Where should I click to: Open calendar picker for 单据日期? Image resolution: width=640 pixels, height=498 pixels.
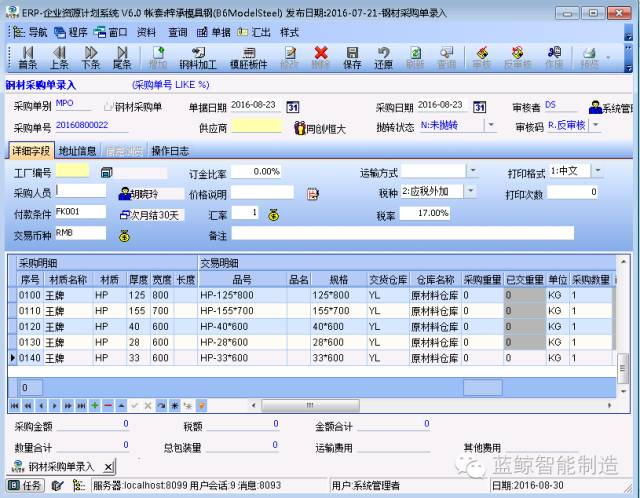click(293, 107)
